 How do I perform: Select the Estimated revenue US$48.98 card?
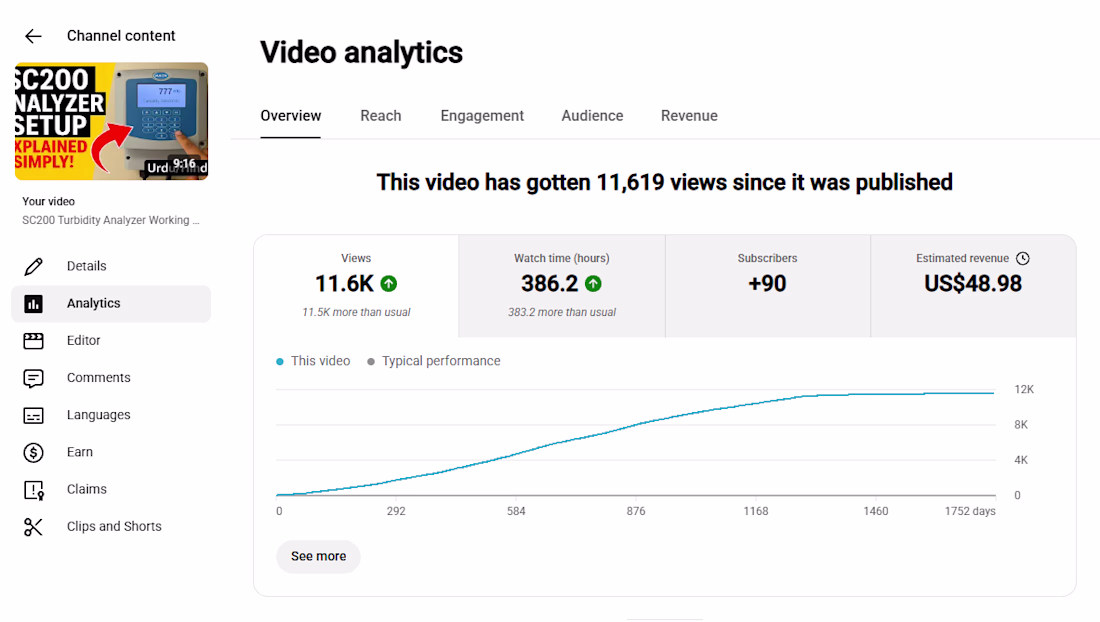click(x=973, y=286)
